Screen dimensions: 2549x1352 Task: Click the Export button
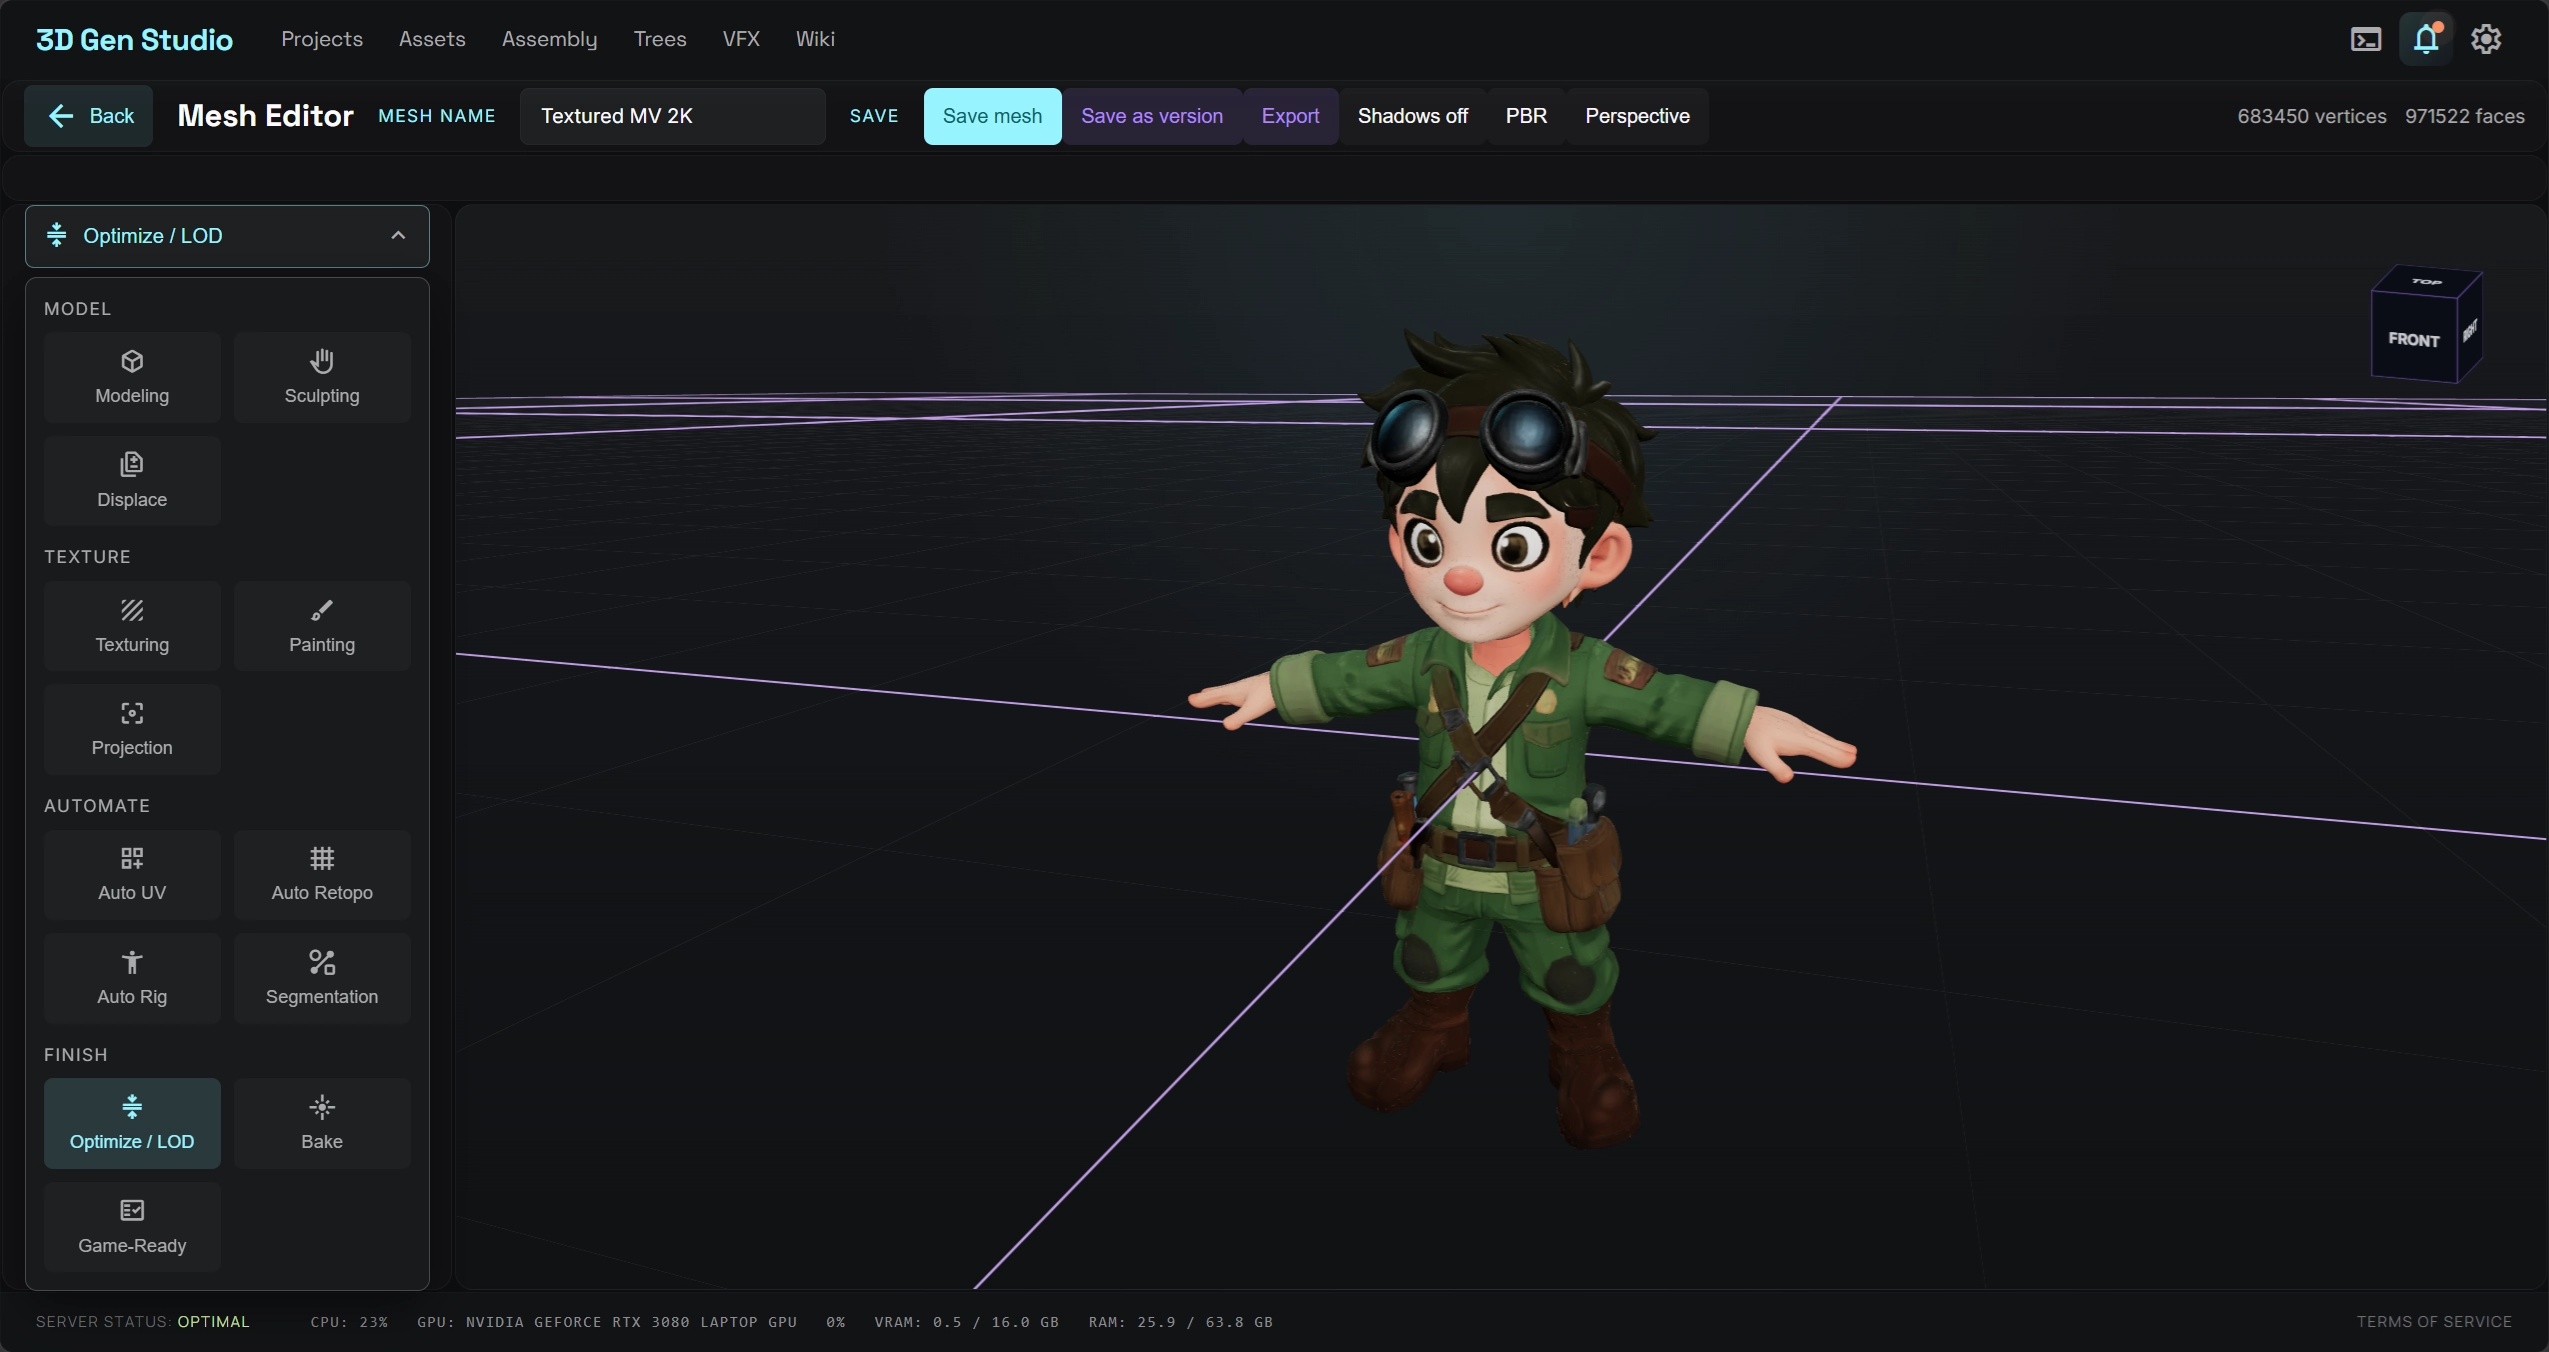pyautogui.click(x=1290, y=116)
